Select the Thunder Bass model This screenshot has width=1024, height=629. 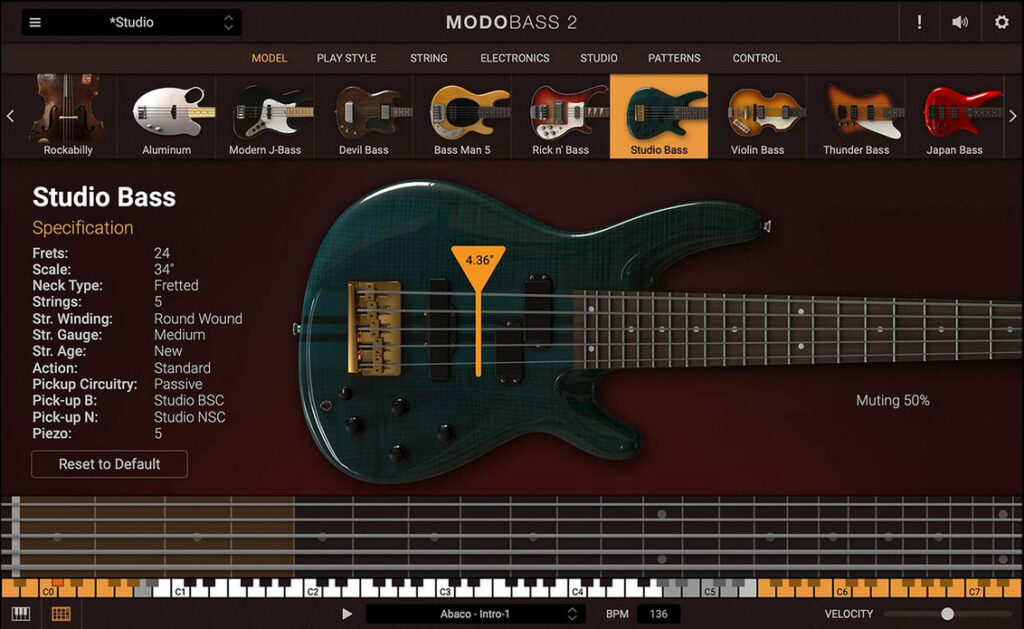pos(856,116)
